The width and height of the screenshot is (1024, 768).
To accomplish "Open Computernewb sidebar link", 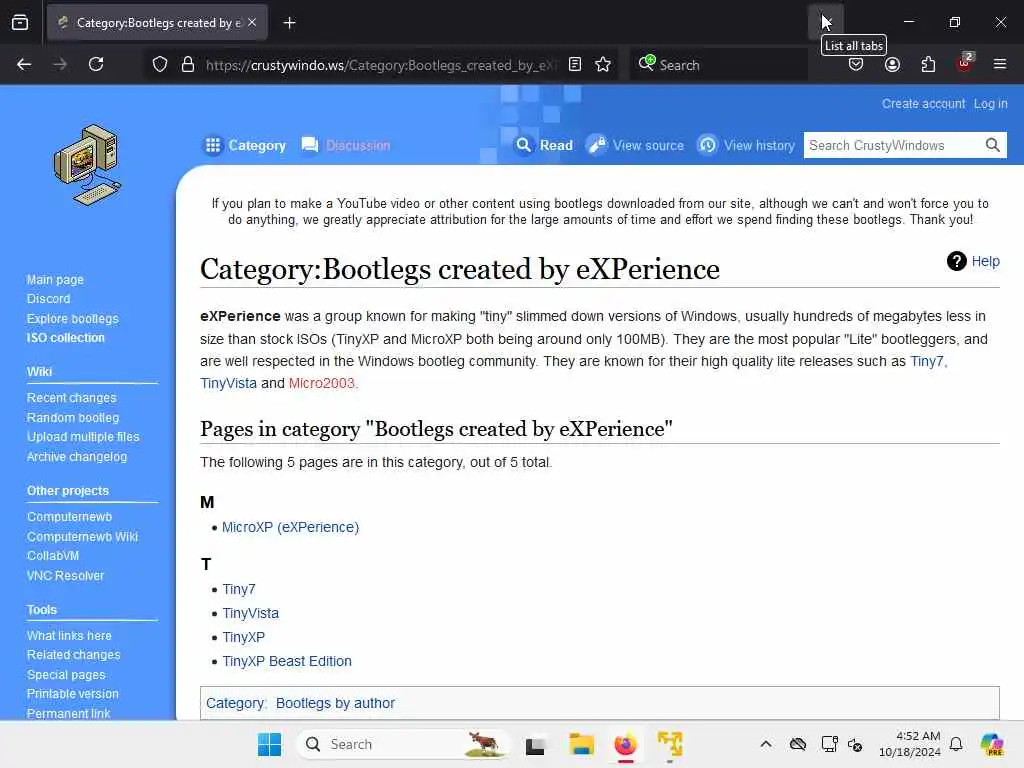I will 69,517.
